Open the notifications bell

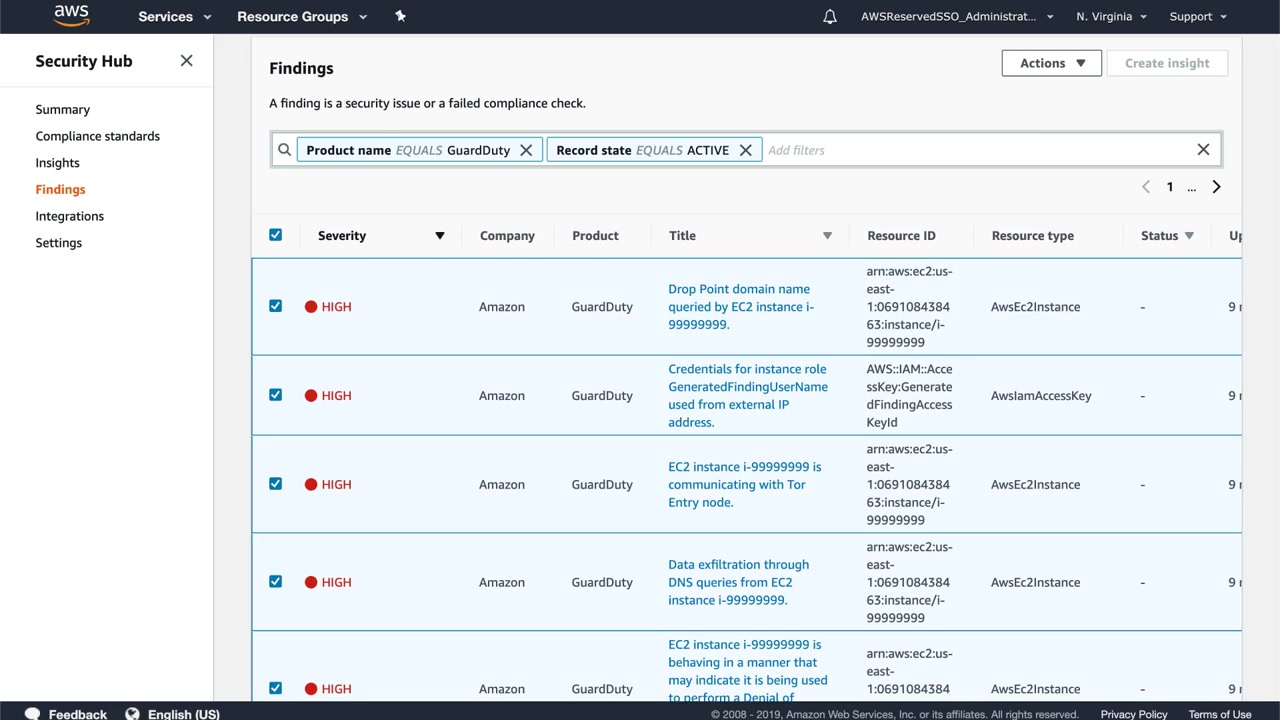point(829,17)
